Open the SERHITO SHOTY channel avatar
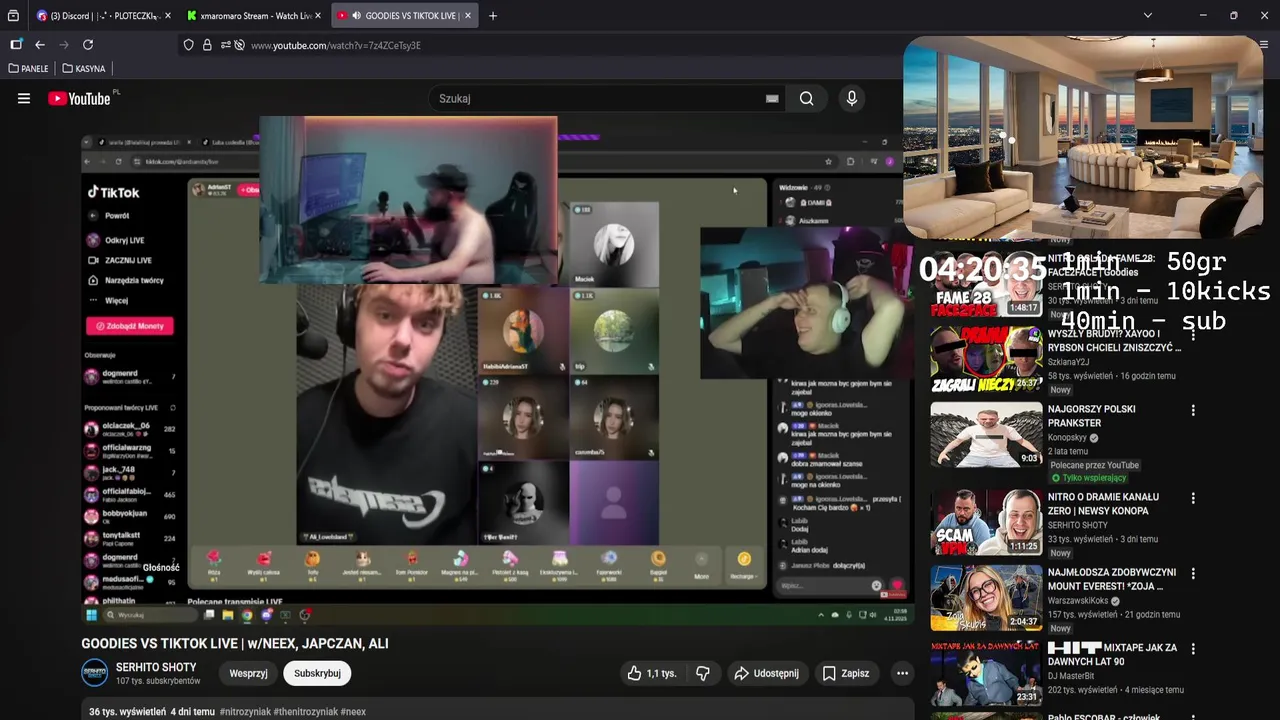This screenshot has width=1280, height=720. coord(94,673)
